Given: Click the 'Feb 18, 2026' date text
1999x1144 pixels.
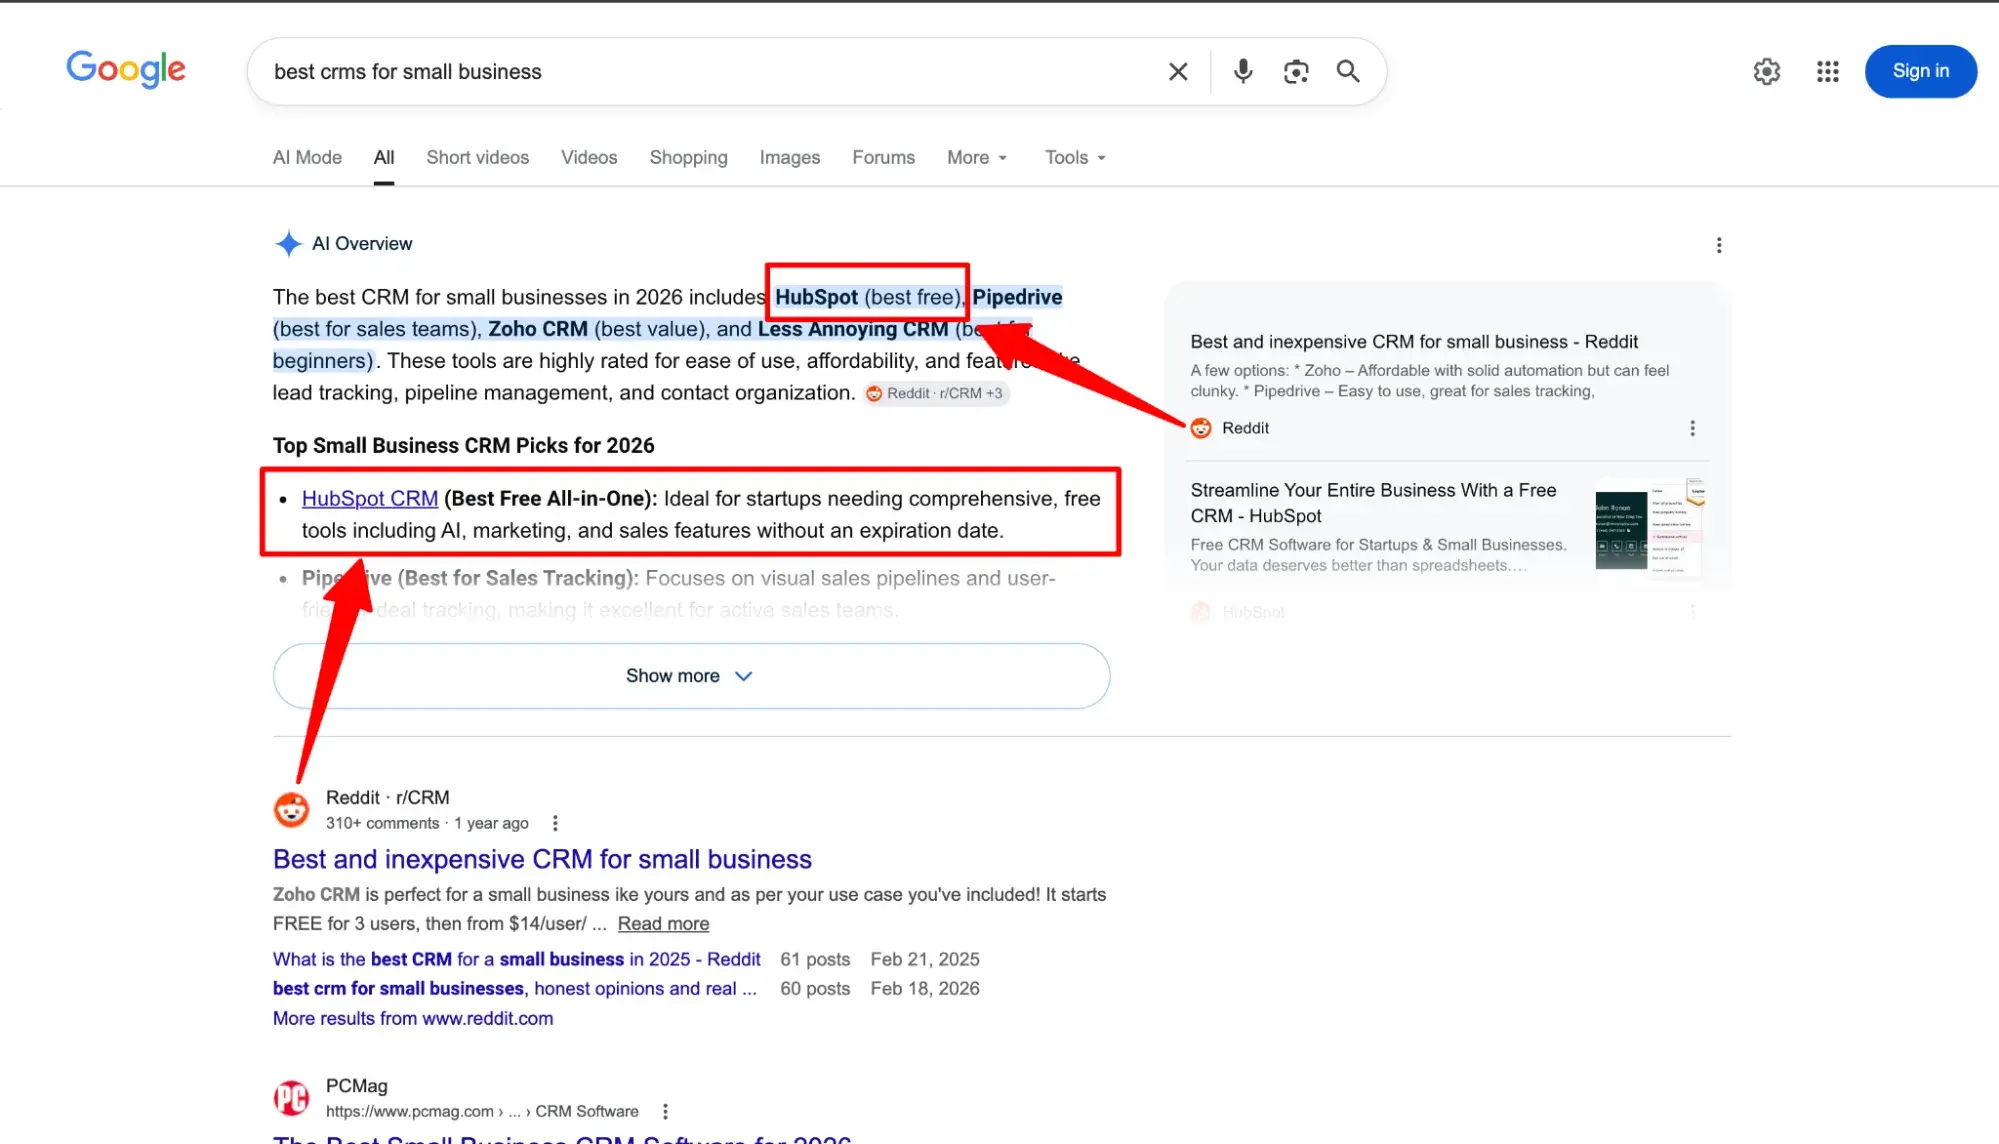Looking at the screenshot, I should [x=925, y=988].
